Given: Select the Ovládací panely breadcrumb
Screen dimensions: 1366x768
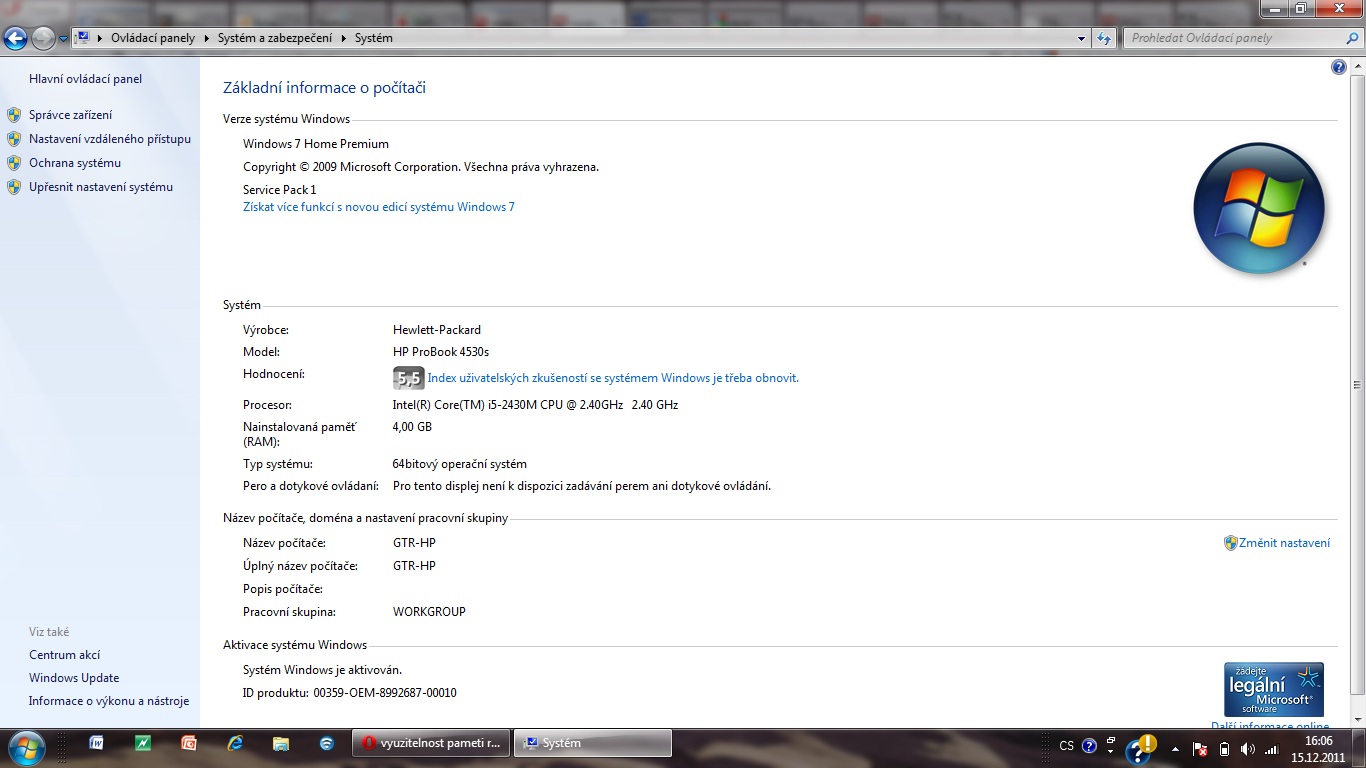Looking at the screenshot, I should pyautogui.click(x=153, y=38).
